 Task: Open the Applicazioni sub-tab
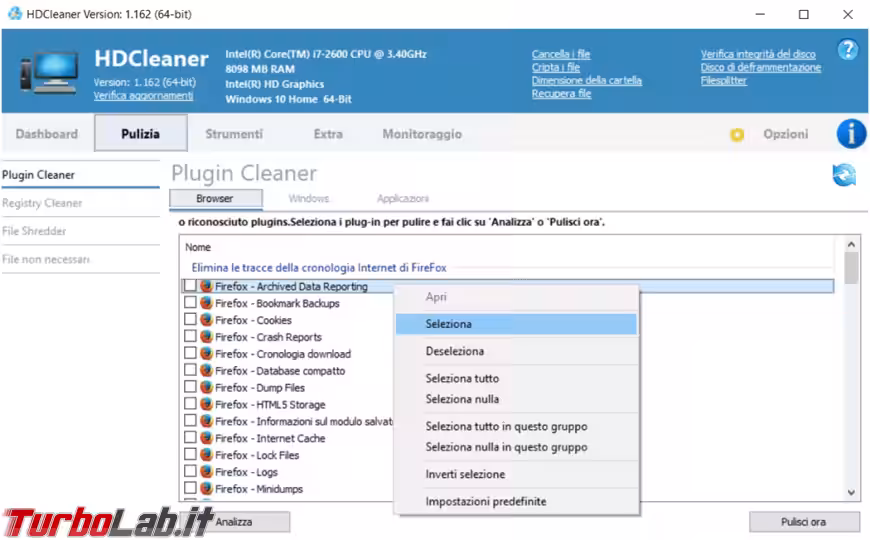[403, 198]
